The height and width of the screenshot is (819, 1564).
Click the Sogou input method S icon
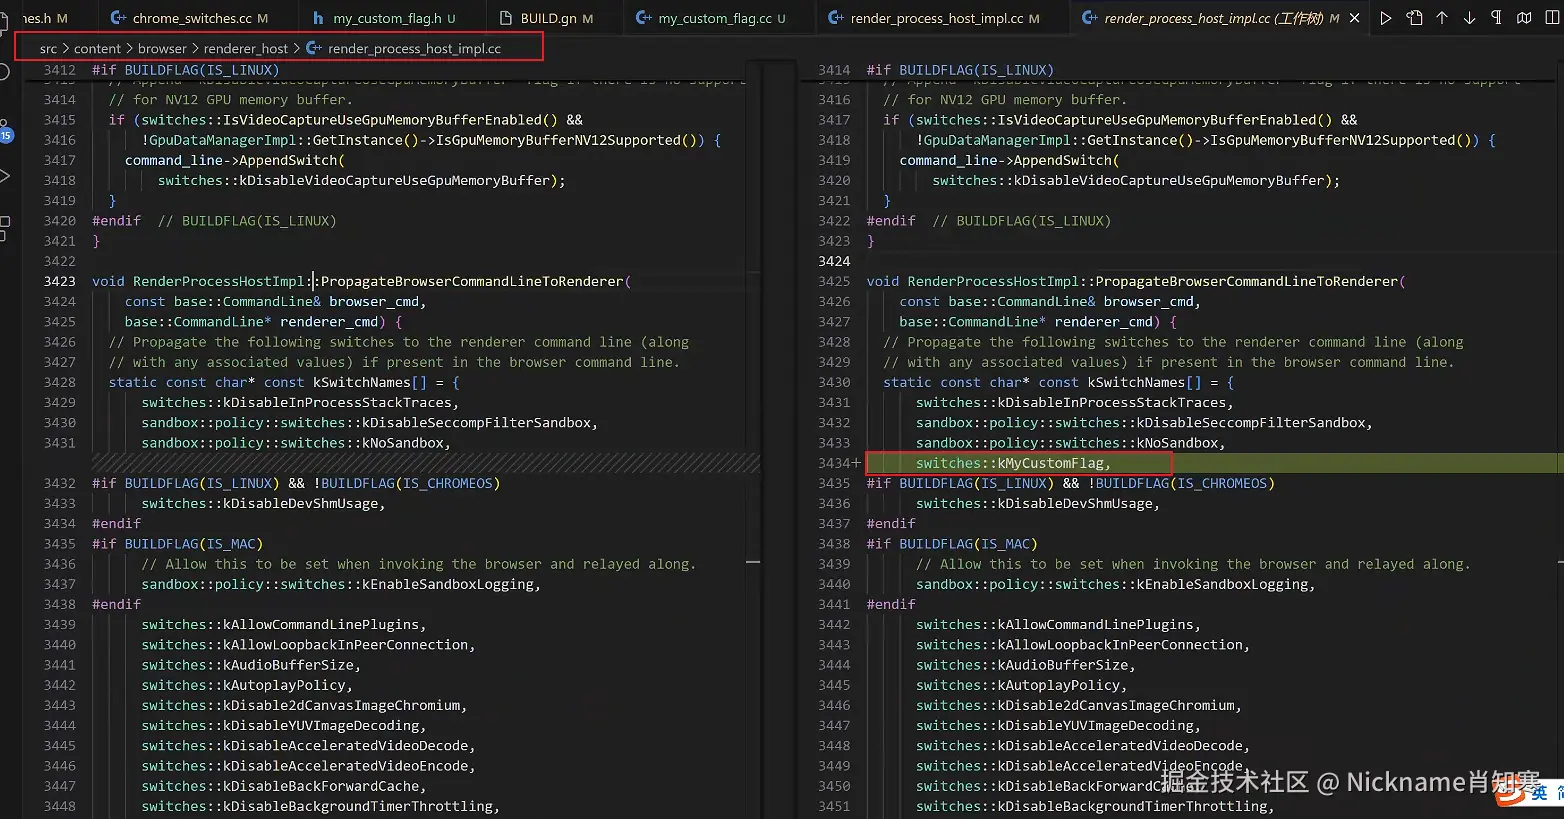[x=1510, y=793]
